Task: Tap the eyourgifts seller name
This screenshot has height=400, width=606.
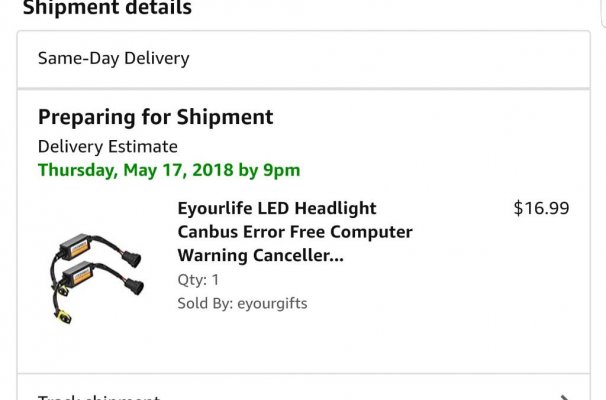Action: pos(272,303)
